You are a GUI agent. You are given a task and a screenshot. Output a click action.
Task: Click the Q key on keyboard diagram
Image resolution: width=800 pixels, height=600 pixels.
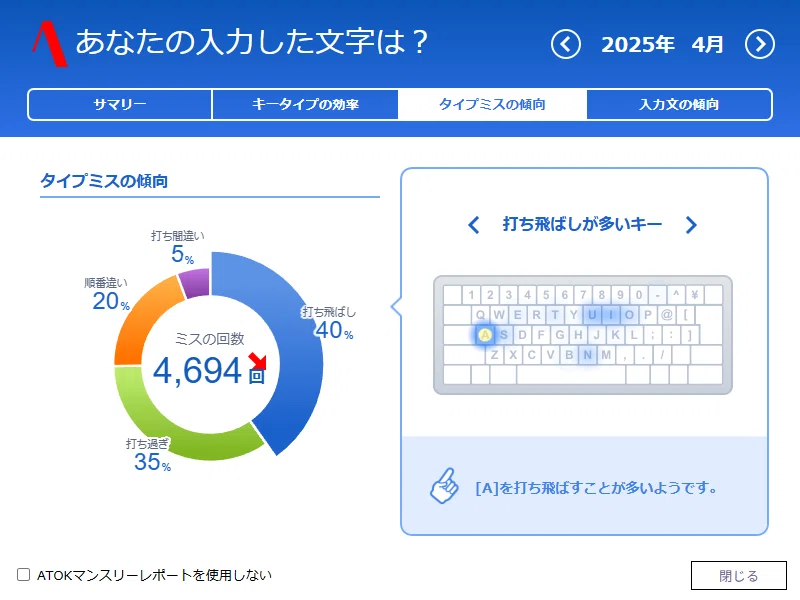(x=480, y=315)
